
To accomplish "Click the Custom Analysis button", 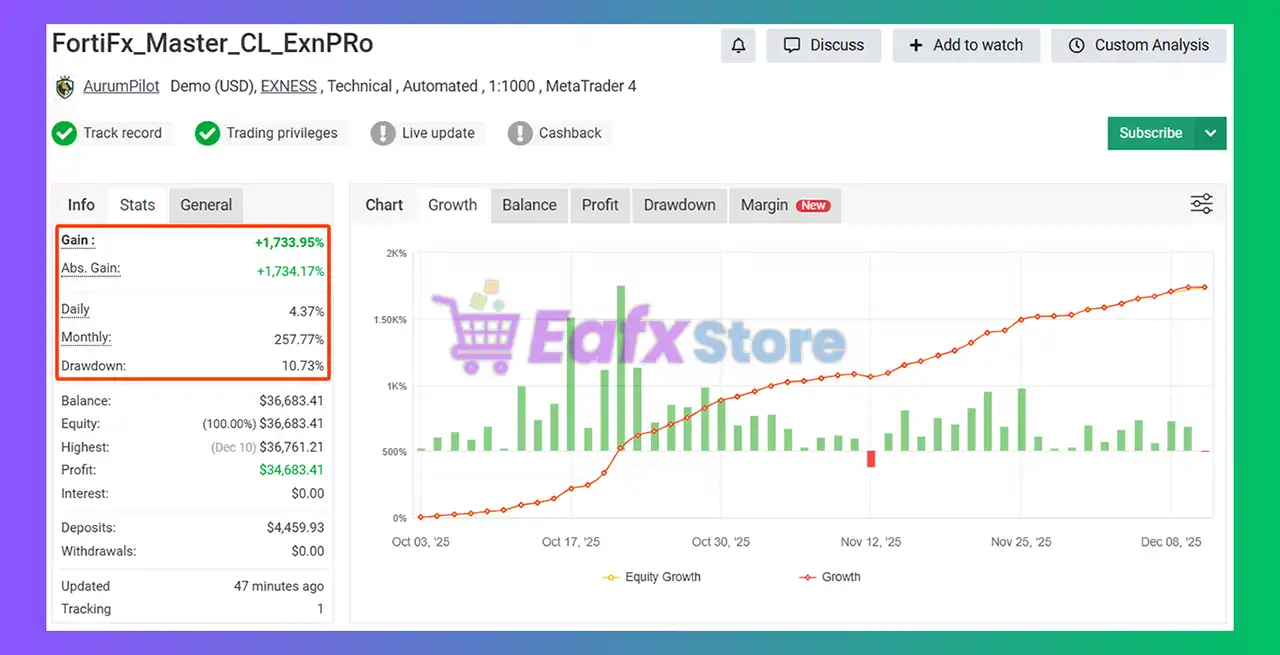I will coord(1138,45).
